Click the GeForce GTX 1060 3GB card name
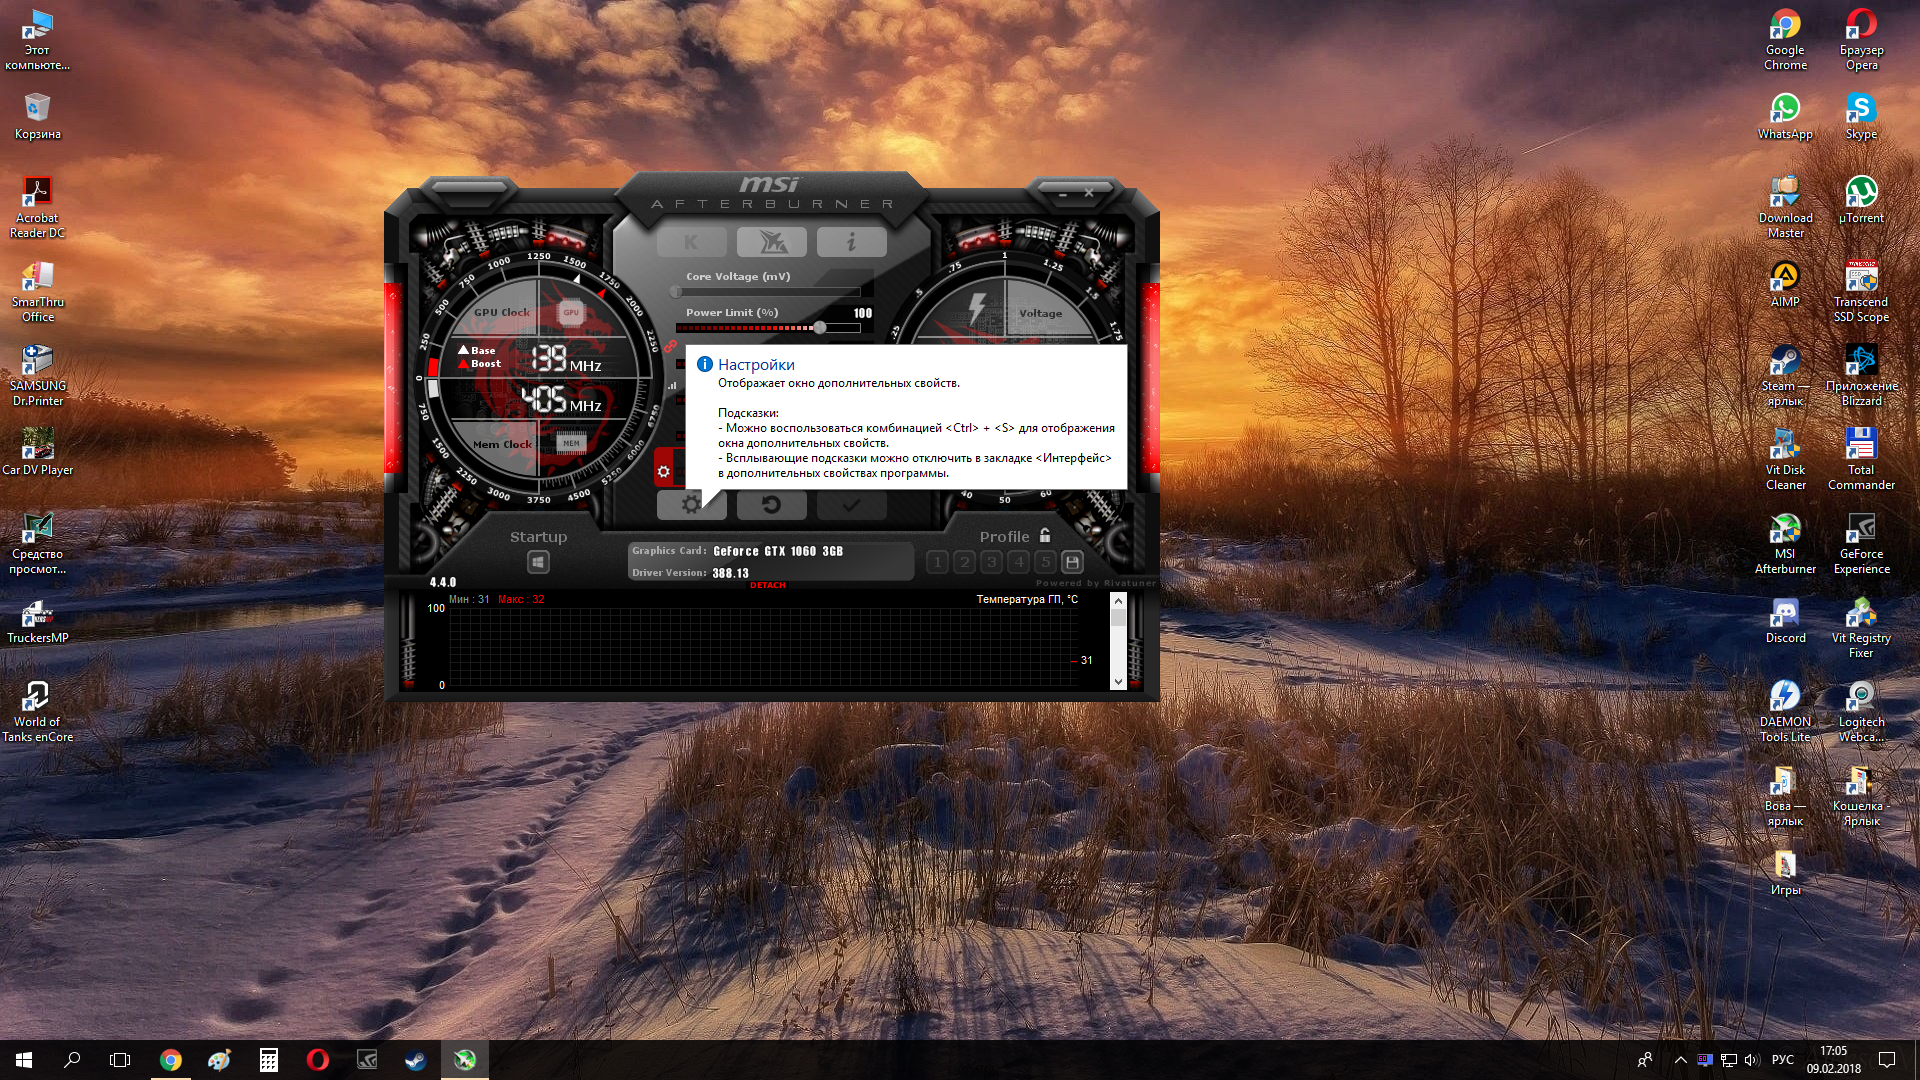The image size is (1920, 1080). (x=778, y=551)
